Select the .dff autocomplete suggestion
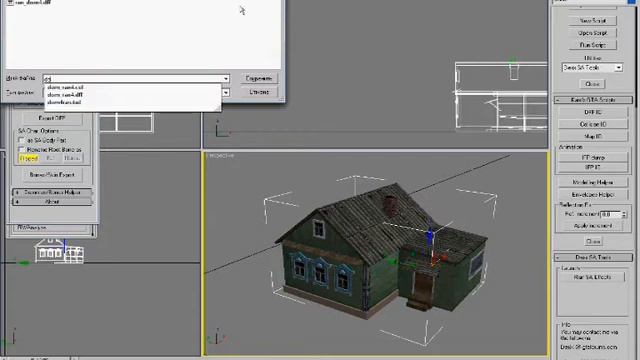Screen dimensions: 640x360 [65, 95]
